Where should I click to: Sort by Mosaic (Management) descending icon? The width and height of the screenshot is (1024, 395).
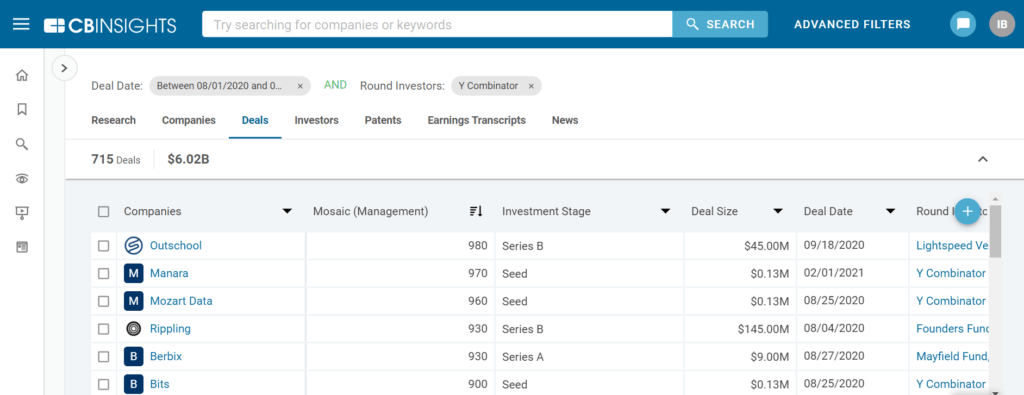tap(475, 211)
